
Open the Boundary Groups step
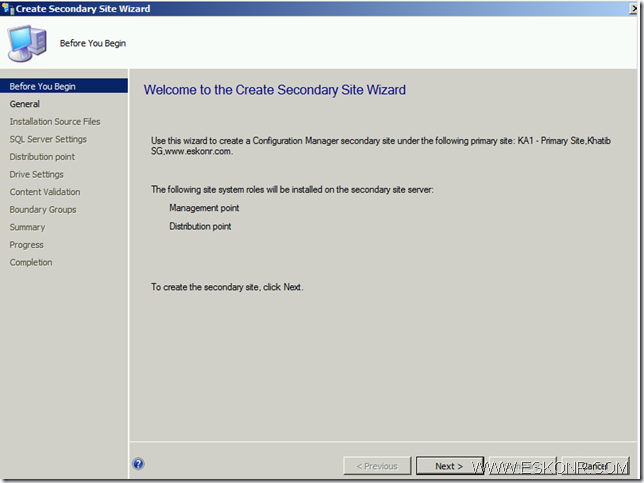[x=43, y=209]
